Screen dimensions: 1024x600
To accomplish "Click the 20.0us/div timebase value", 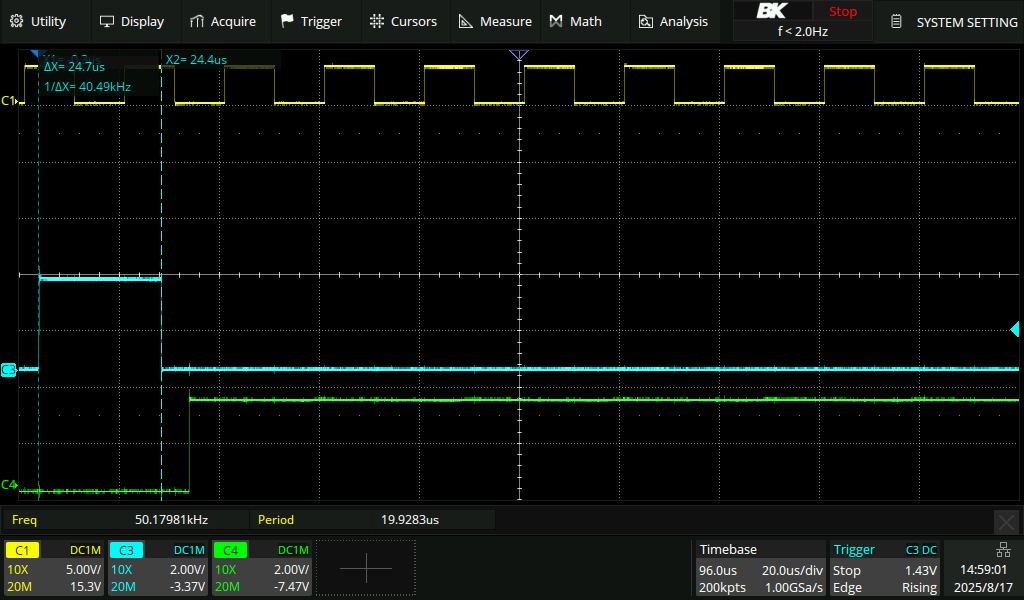I will 792,571.
